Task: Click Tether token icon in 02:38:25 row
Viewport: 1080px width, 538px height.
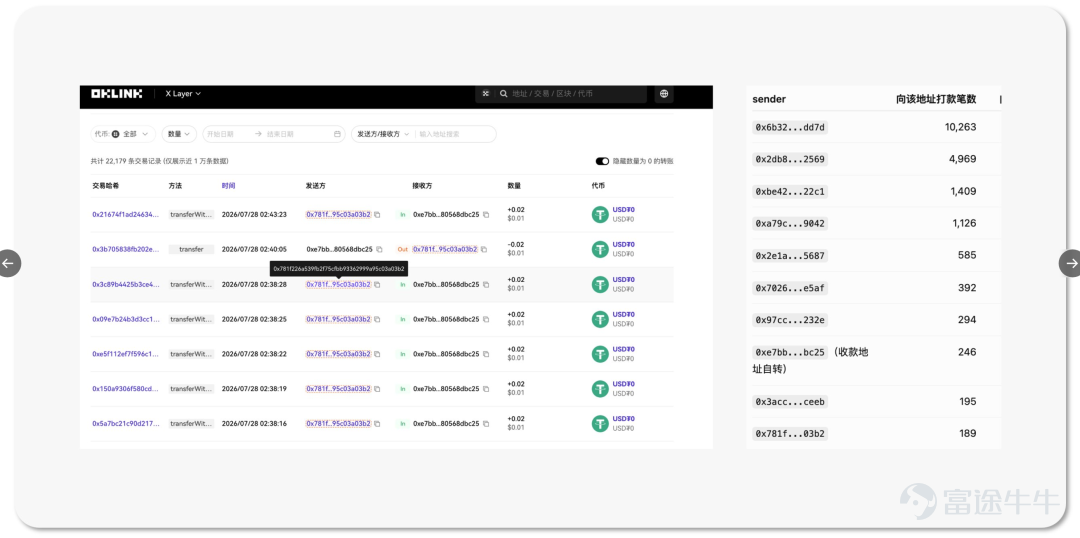Action: (600, 320)
